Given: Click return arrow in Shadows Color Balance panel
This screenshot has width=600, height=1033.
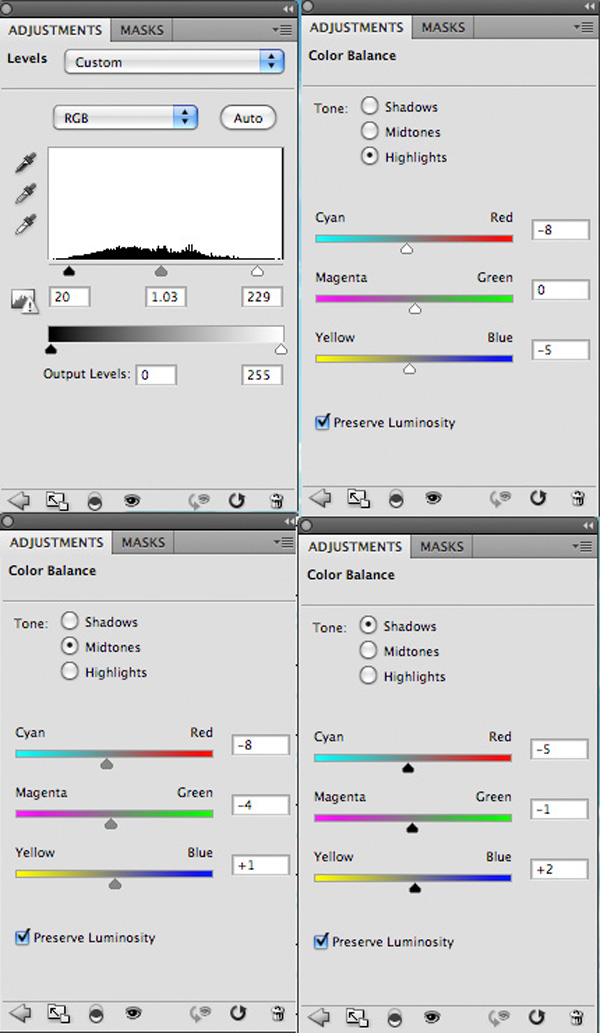Looking at the screenshot, I should tap(319, 1017).
